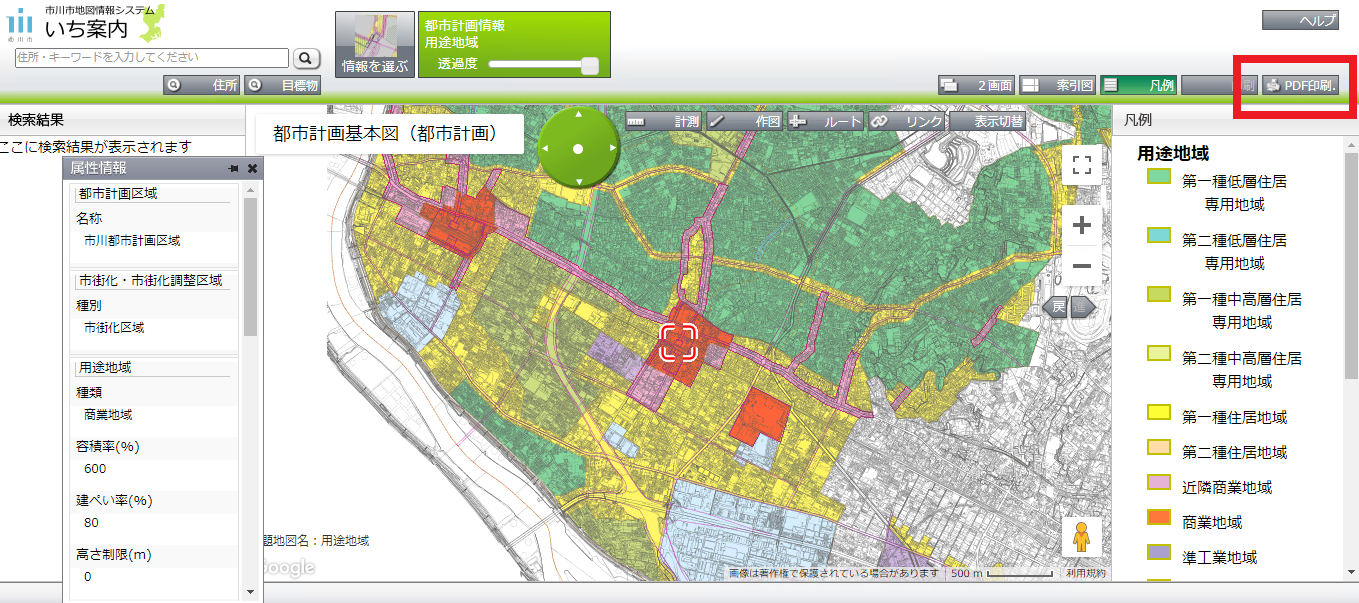Open the リンク link tool
This screenshot has height=603, width=1359.
(906, 121)
